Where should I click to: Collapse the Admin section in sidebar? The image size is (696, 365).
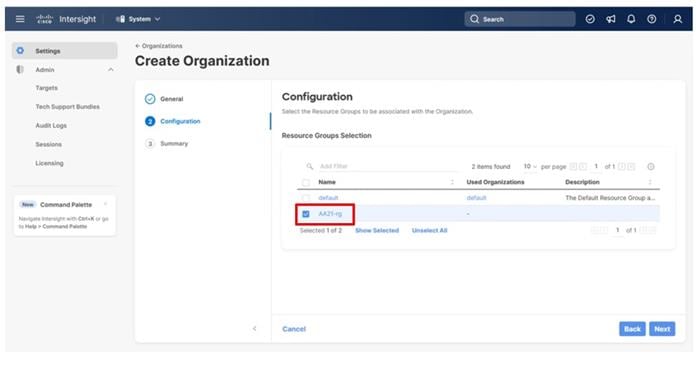pyautogui.click(x=111, y=70)
